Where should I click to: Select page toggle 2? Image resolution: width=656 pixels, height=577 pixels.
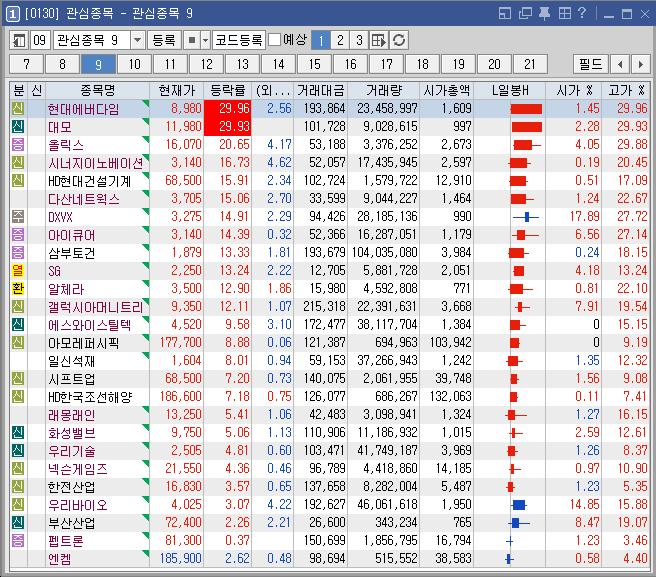340,40
